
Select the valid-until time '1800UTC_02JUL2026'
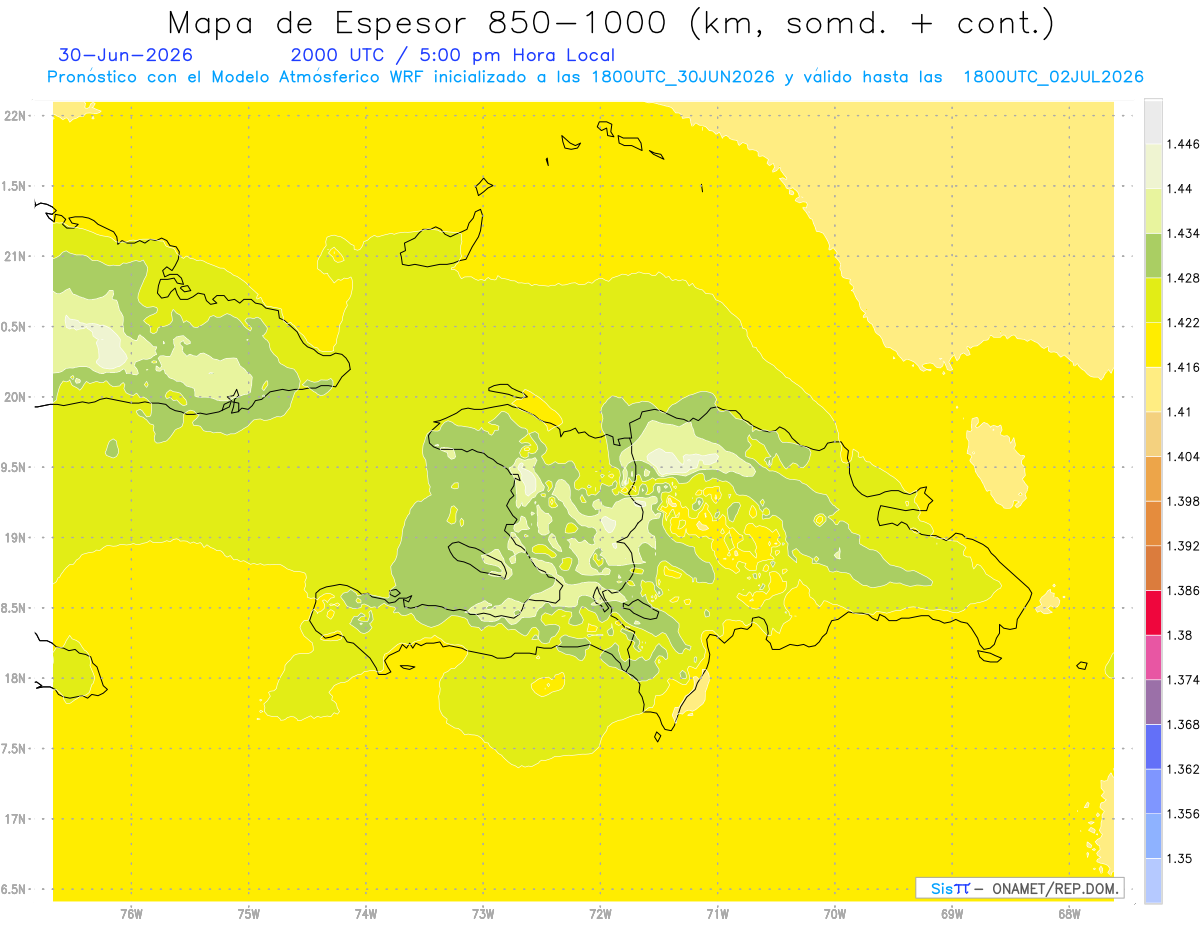(x=1053, y=77)
